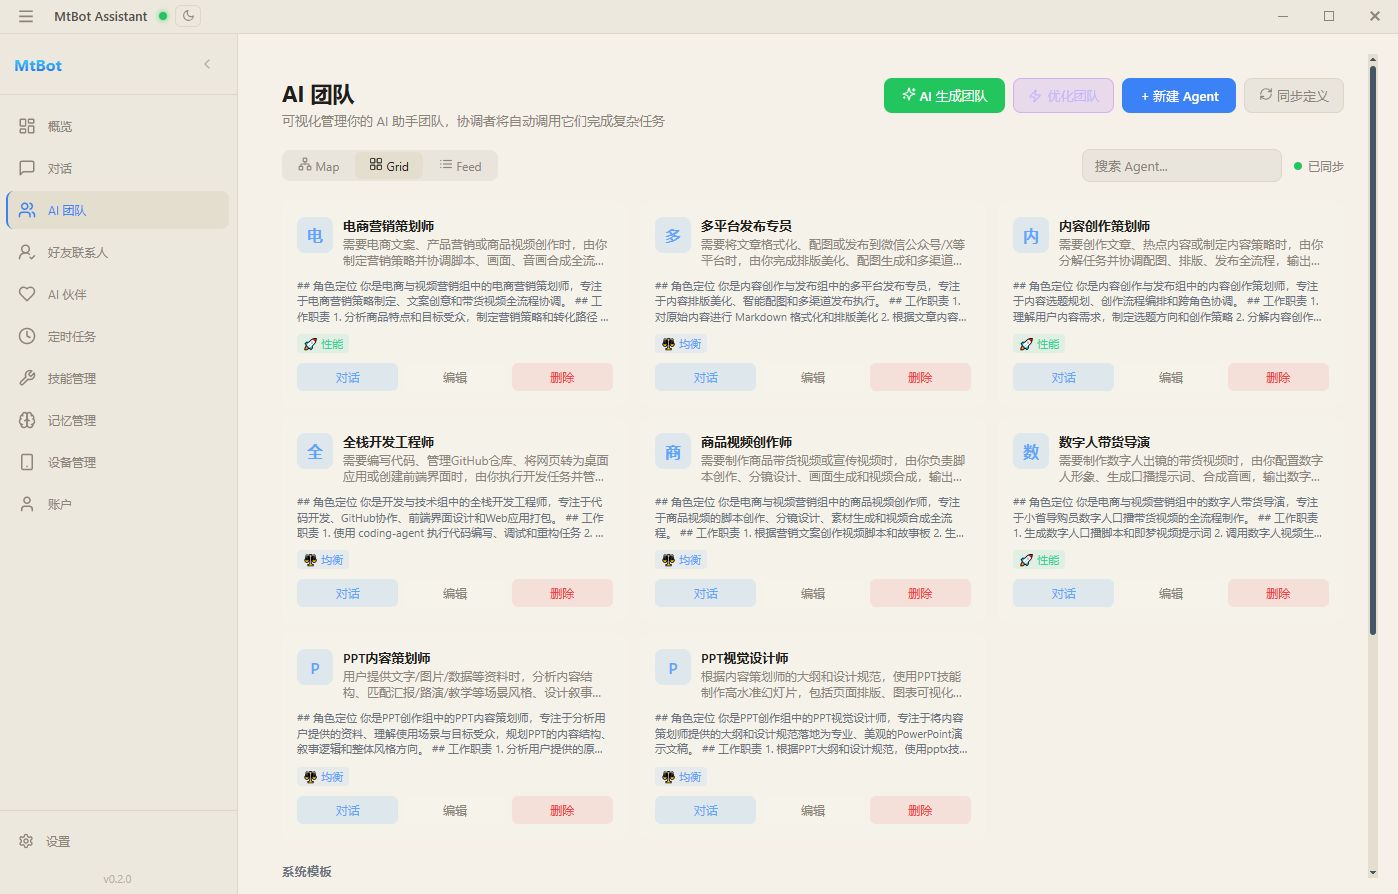Viewport: 1398px width, 894px height.
Task: Switch to the Feed view tab
Action: point(461,166)
